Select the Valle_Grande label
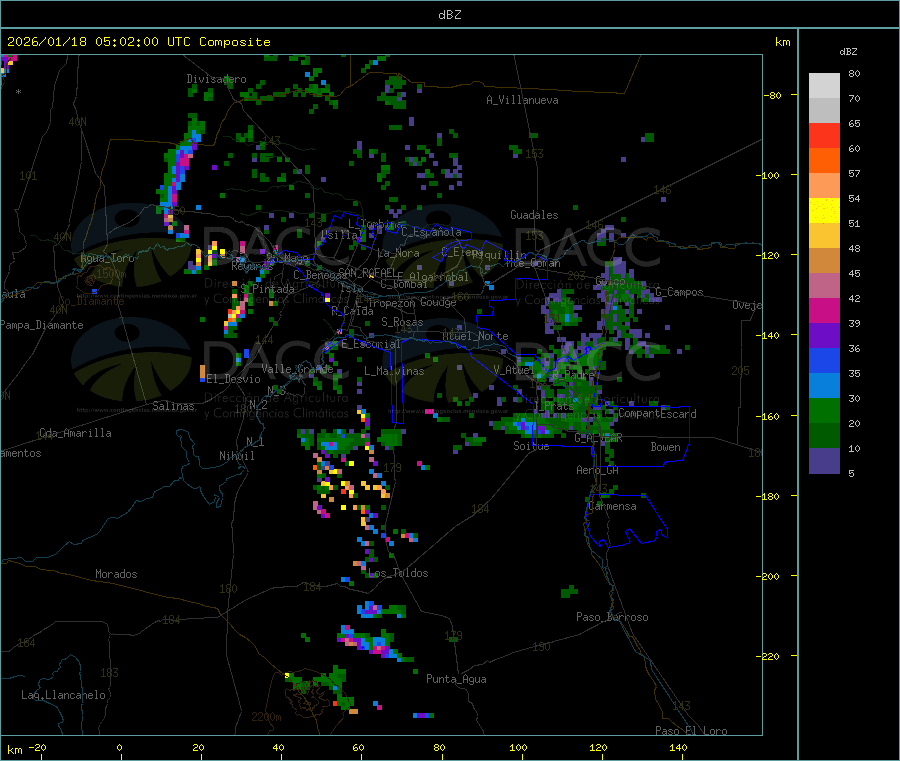 pos(297,369)
